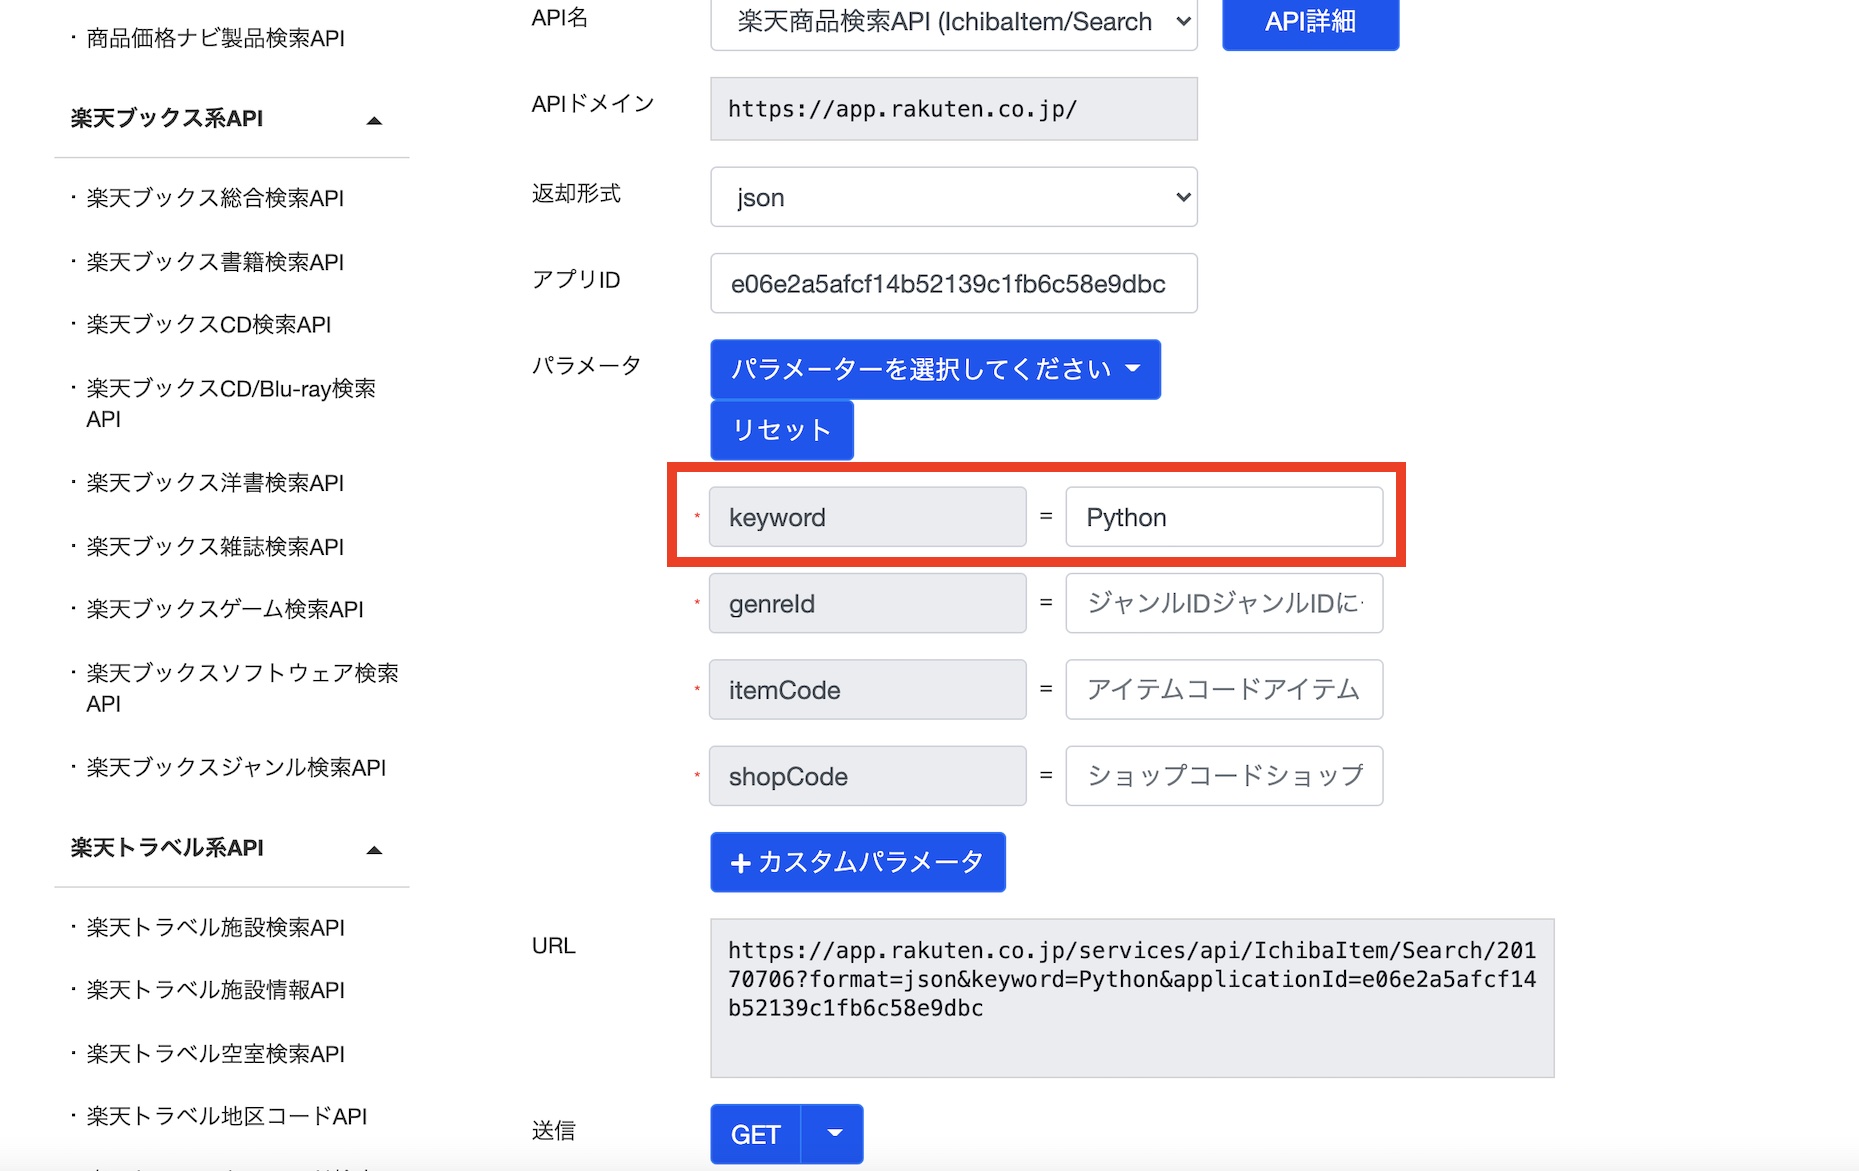This screenshot has height=1171, width=1859.
Task: Open 楽天ブックスゲーム検索API link
Action: (225, 609)
